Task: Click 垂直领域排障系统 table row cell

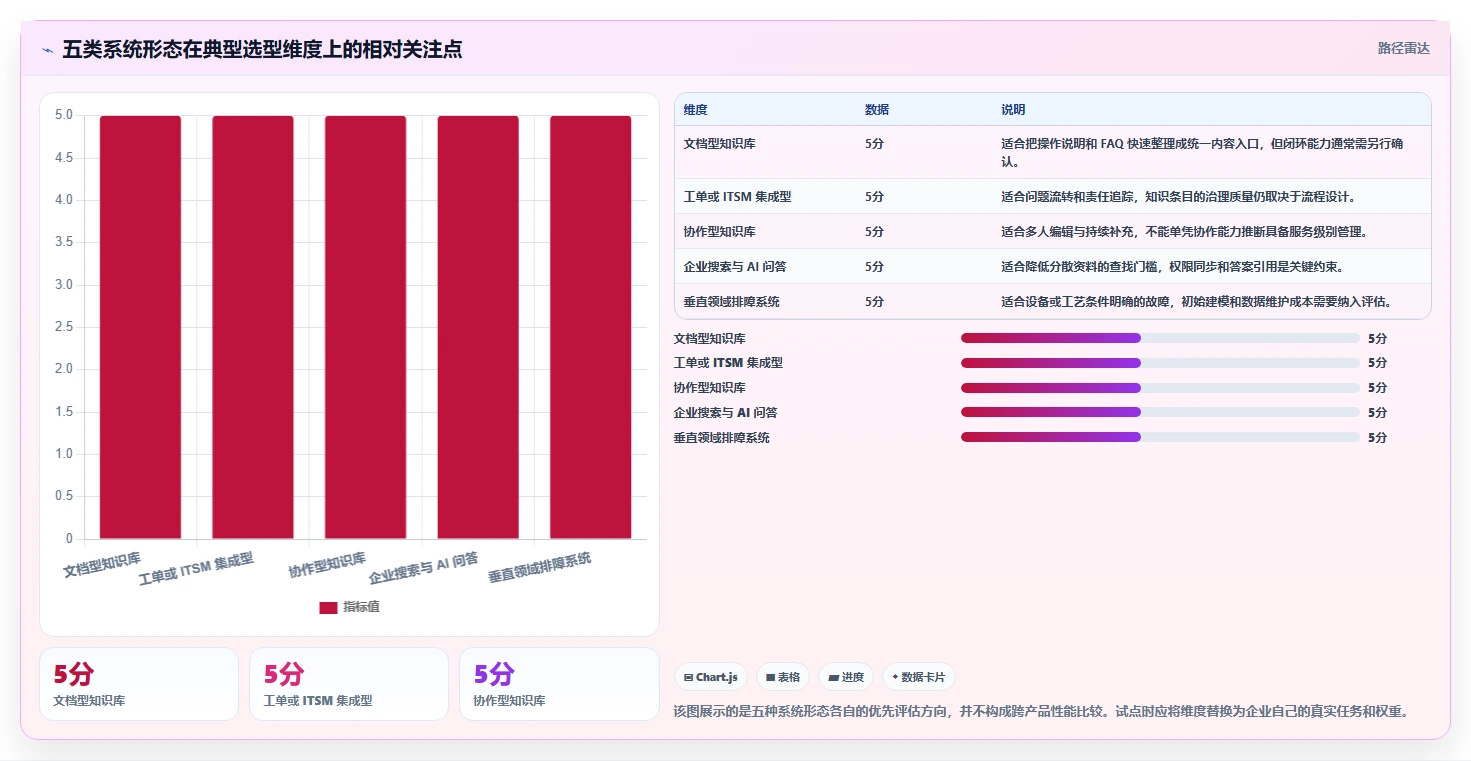Action: pyautogui.click(x=732, y=302)
